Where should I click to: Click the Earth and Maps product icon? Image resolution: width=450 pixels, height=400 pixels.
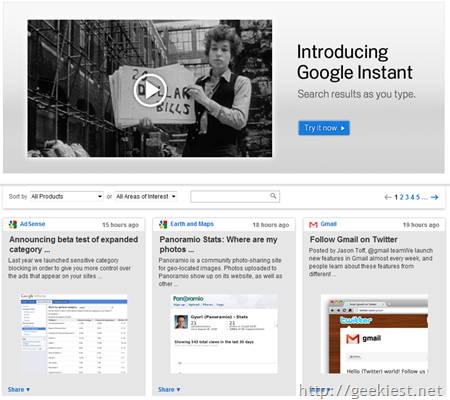(x=163, y=224)
